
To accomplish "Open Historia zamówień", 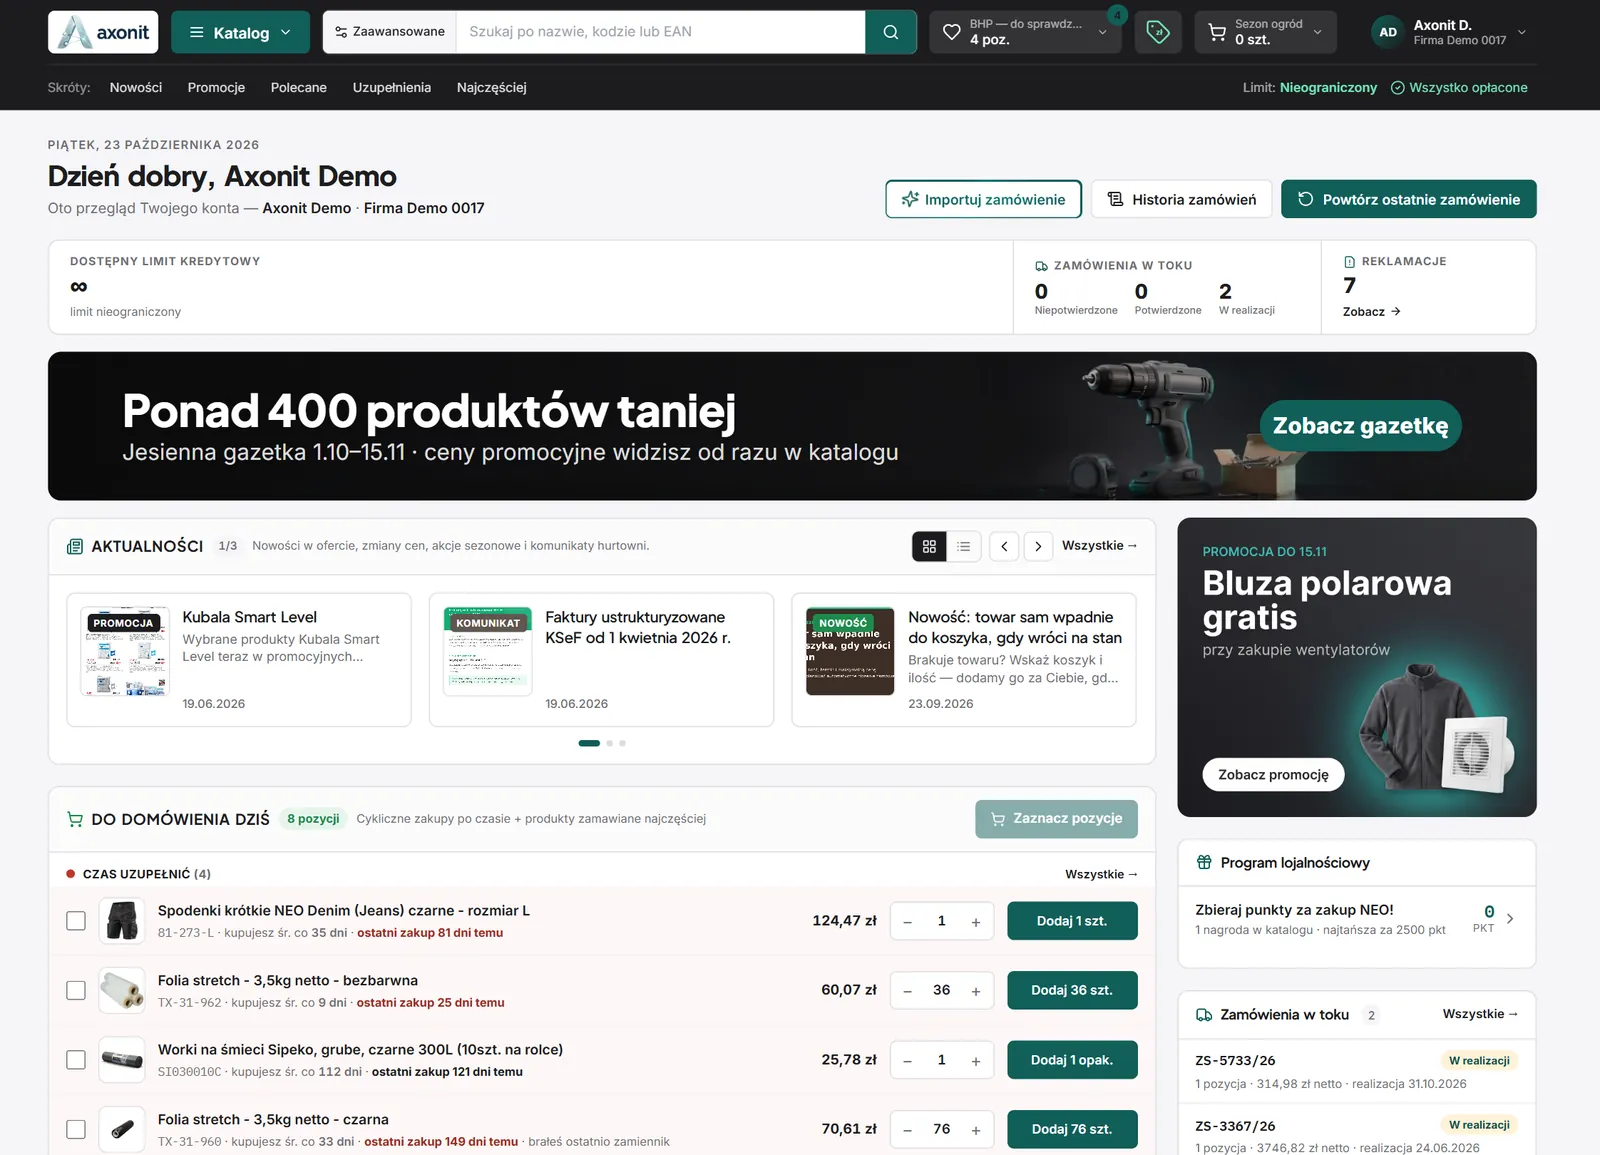I will [1181, 199].
